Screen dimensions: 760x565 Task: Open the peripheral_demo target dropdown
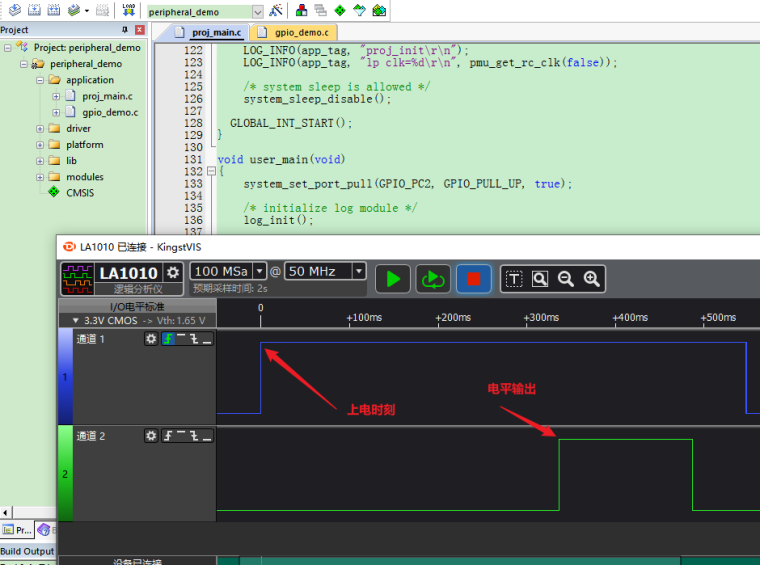click(257, 11)
